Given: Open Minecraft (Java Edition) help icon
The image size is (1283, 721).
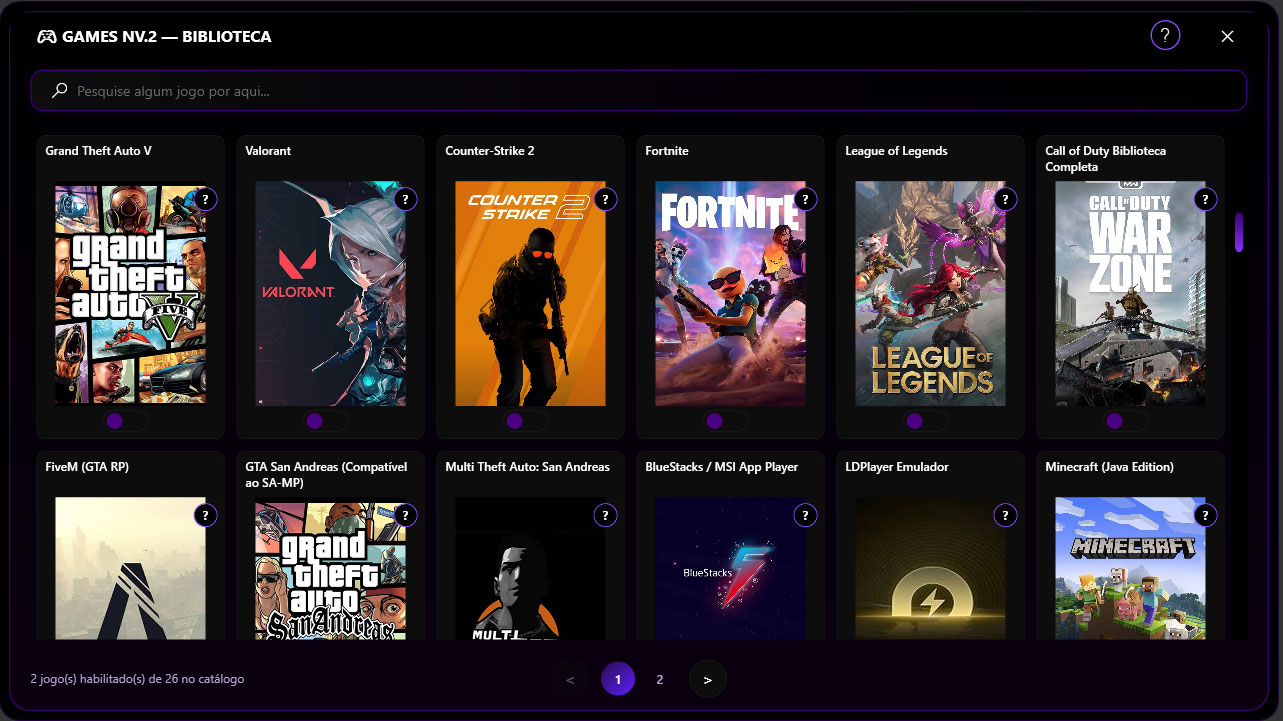Looking at the screenshot, I should tap(1205, 515).
